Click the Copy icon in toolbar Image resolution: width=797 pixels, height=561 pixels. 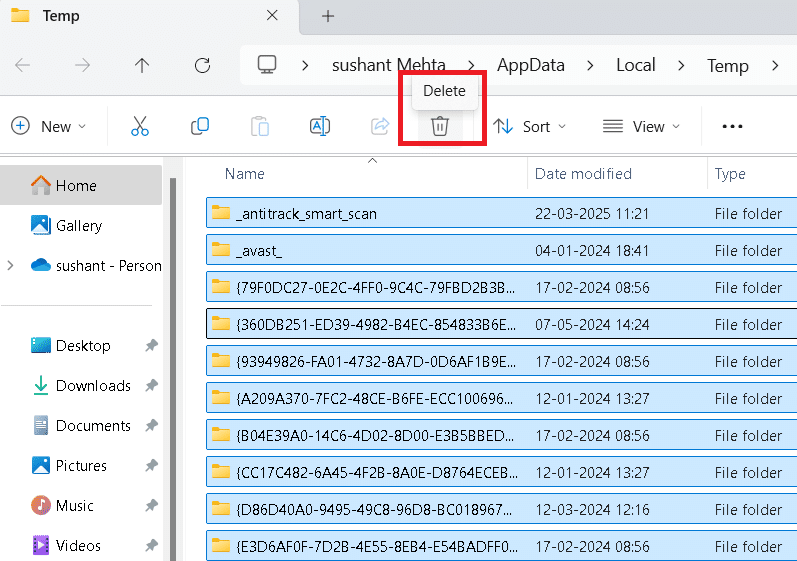click(200, 126)
